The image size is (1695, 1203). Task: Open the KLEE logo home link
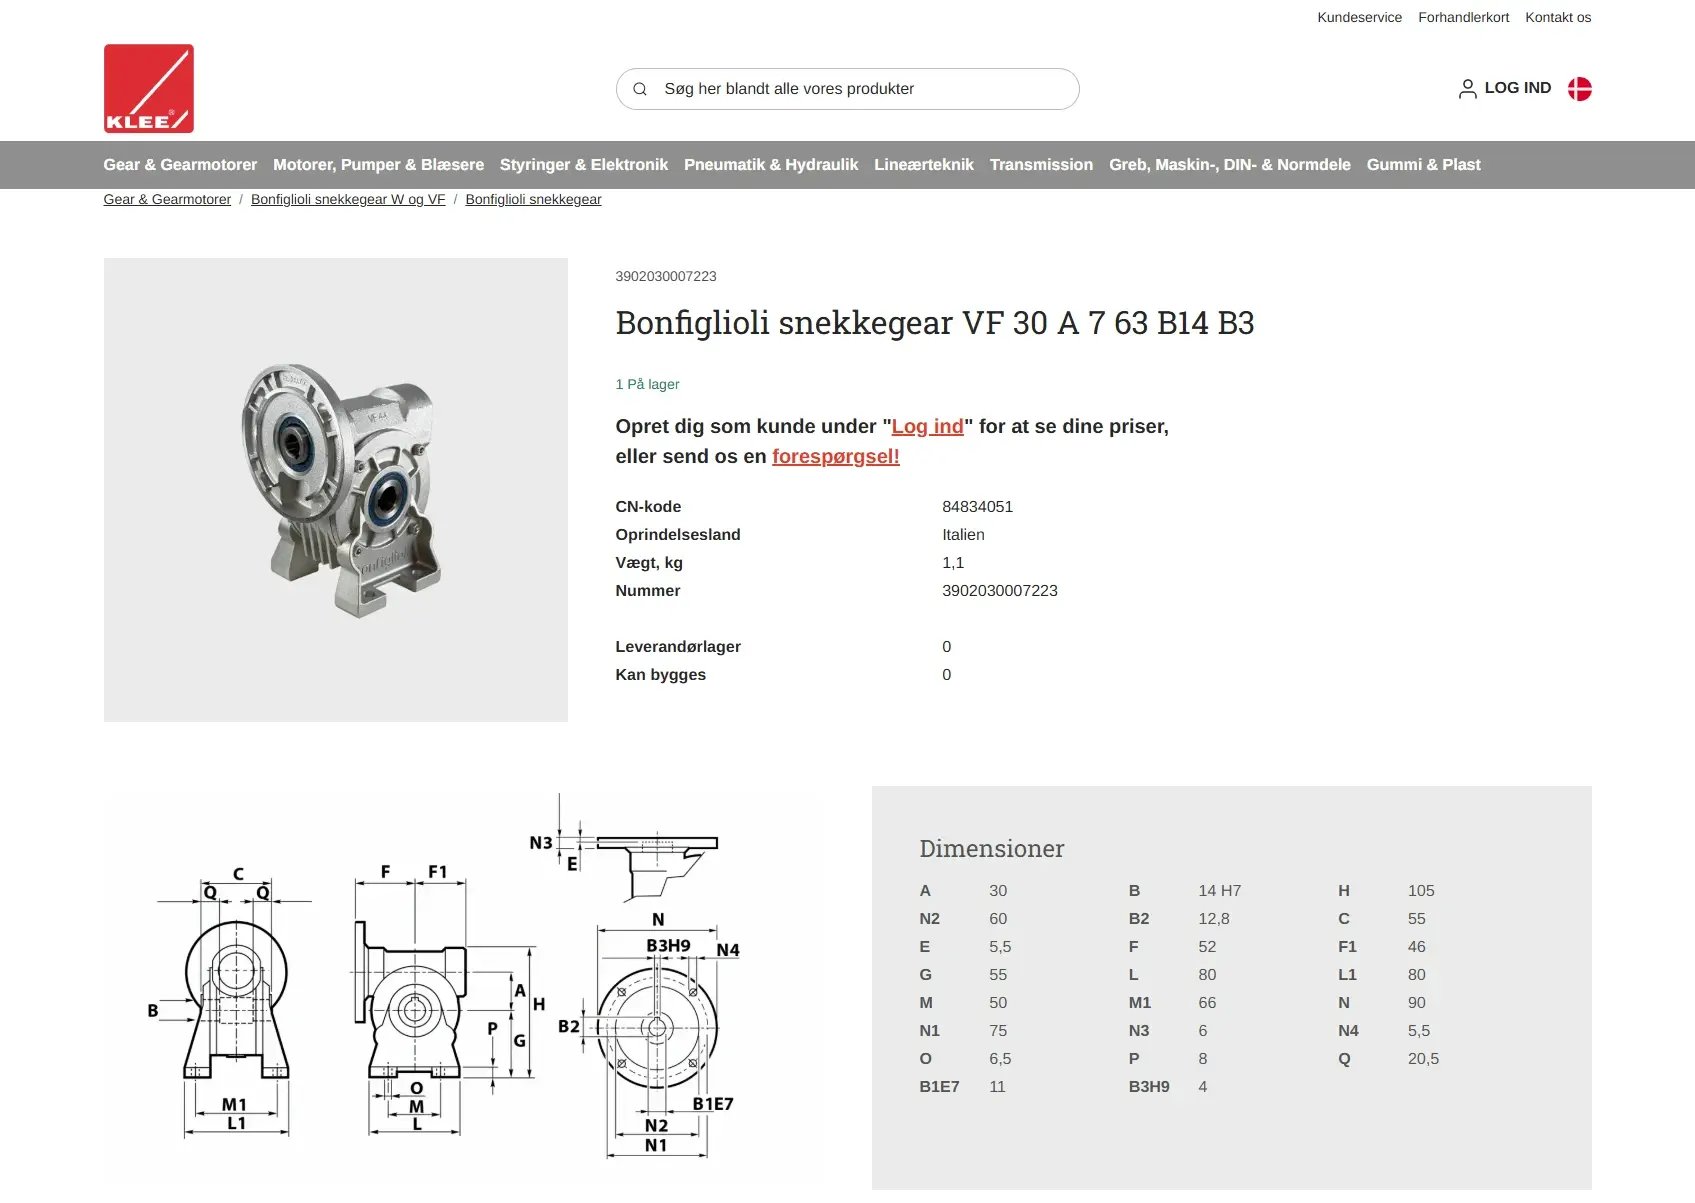149,89
